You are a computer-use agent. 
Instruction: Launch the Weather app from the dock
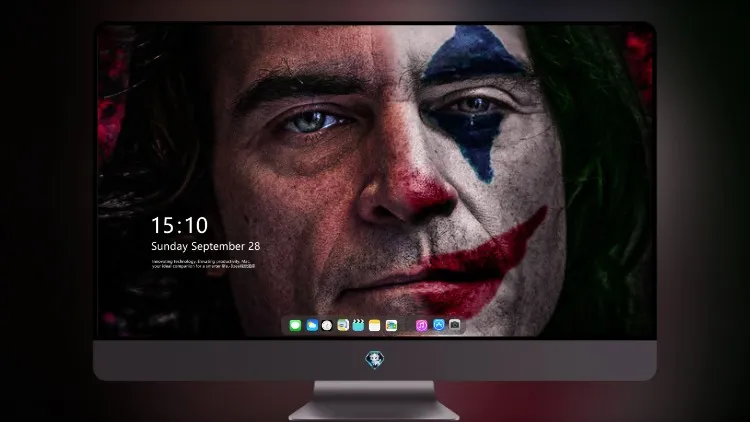point(312,325)
